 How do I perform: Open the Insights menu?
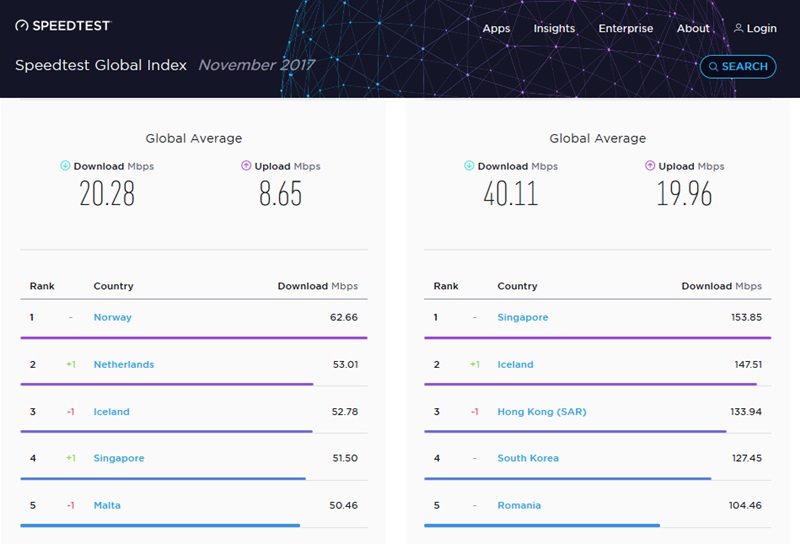tap(554, 29)
